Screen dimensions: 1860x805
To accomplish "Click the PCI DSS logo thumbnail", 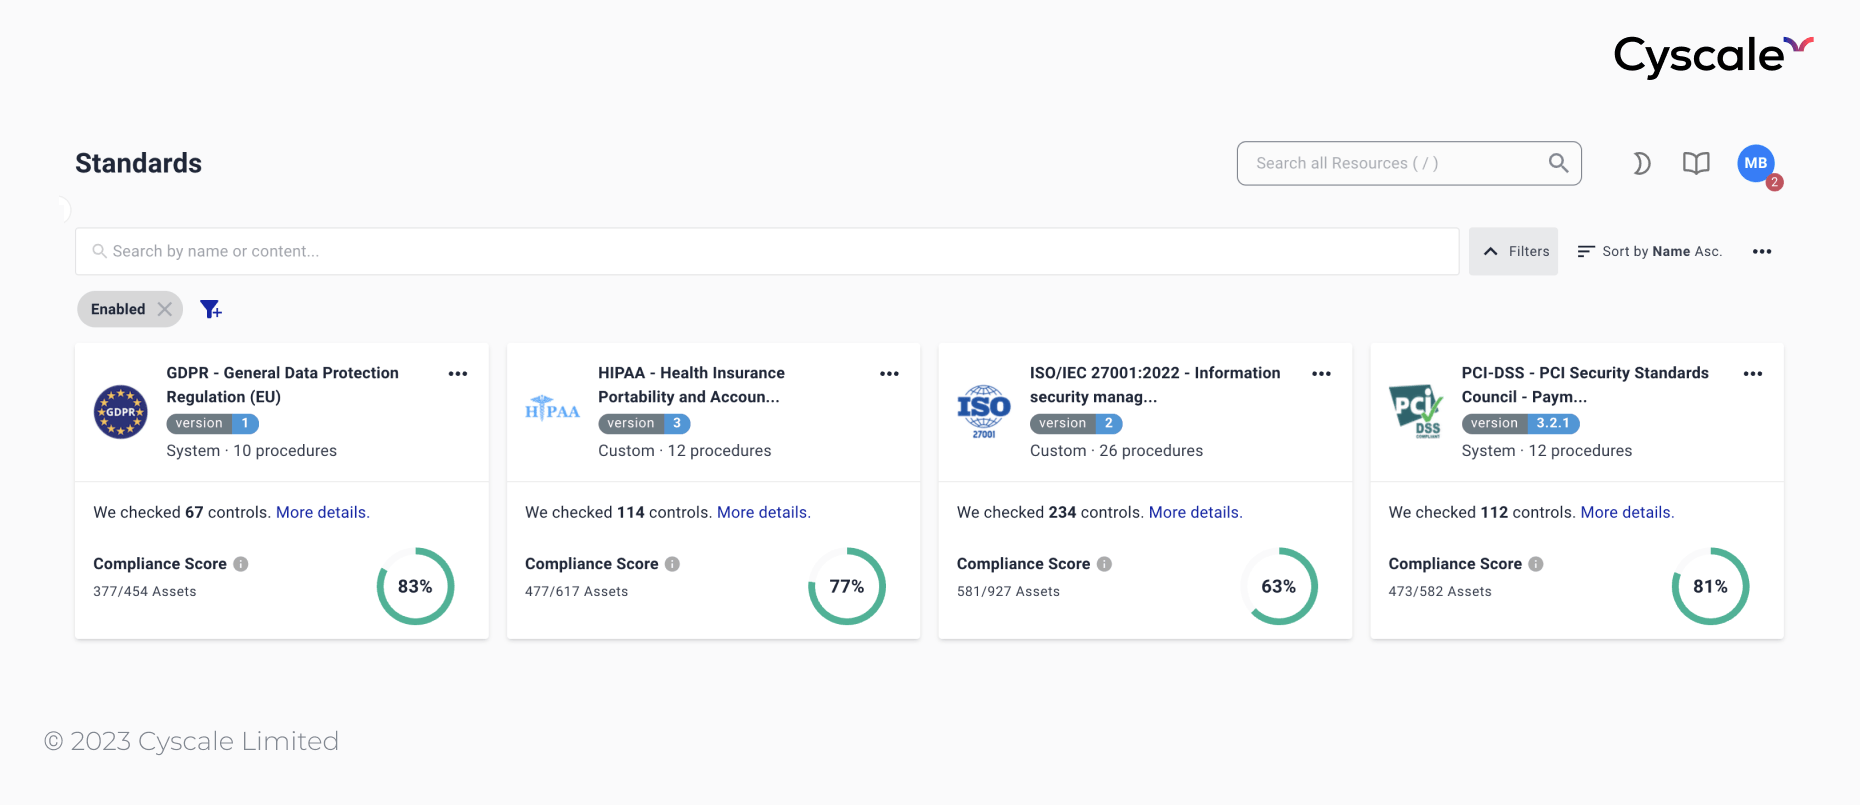I will (x=1416, y=411).
